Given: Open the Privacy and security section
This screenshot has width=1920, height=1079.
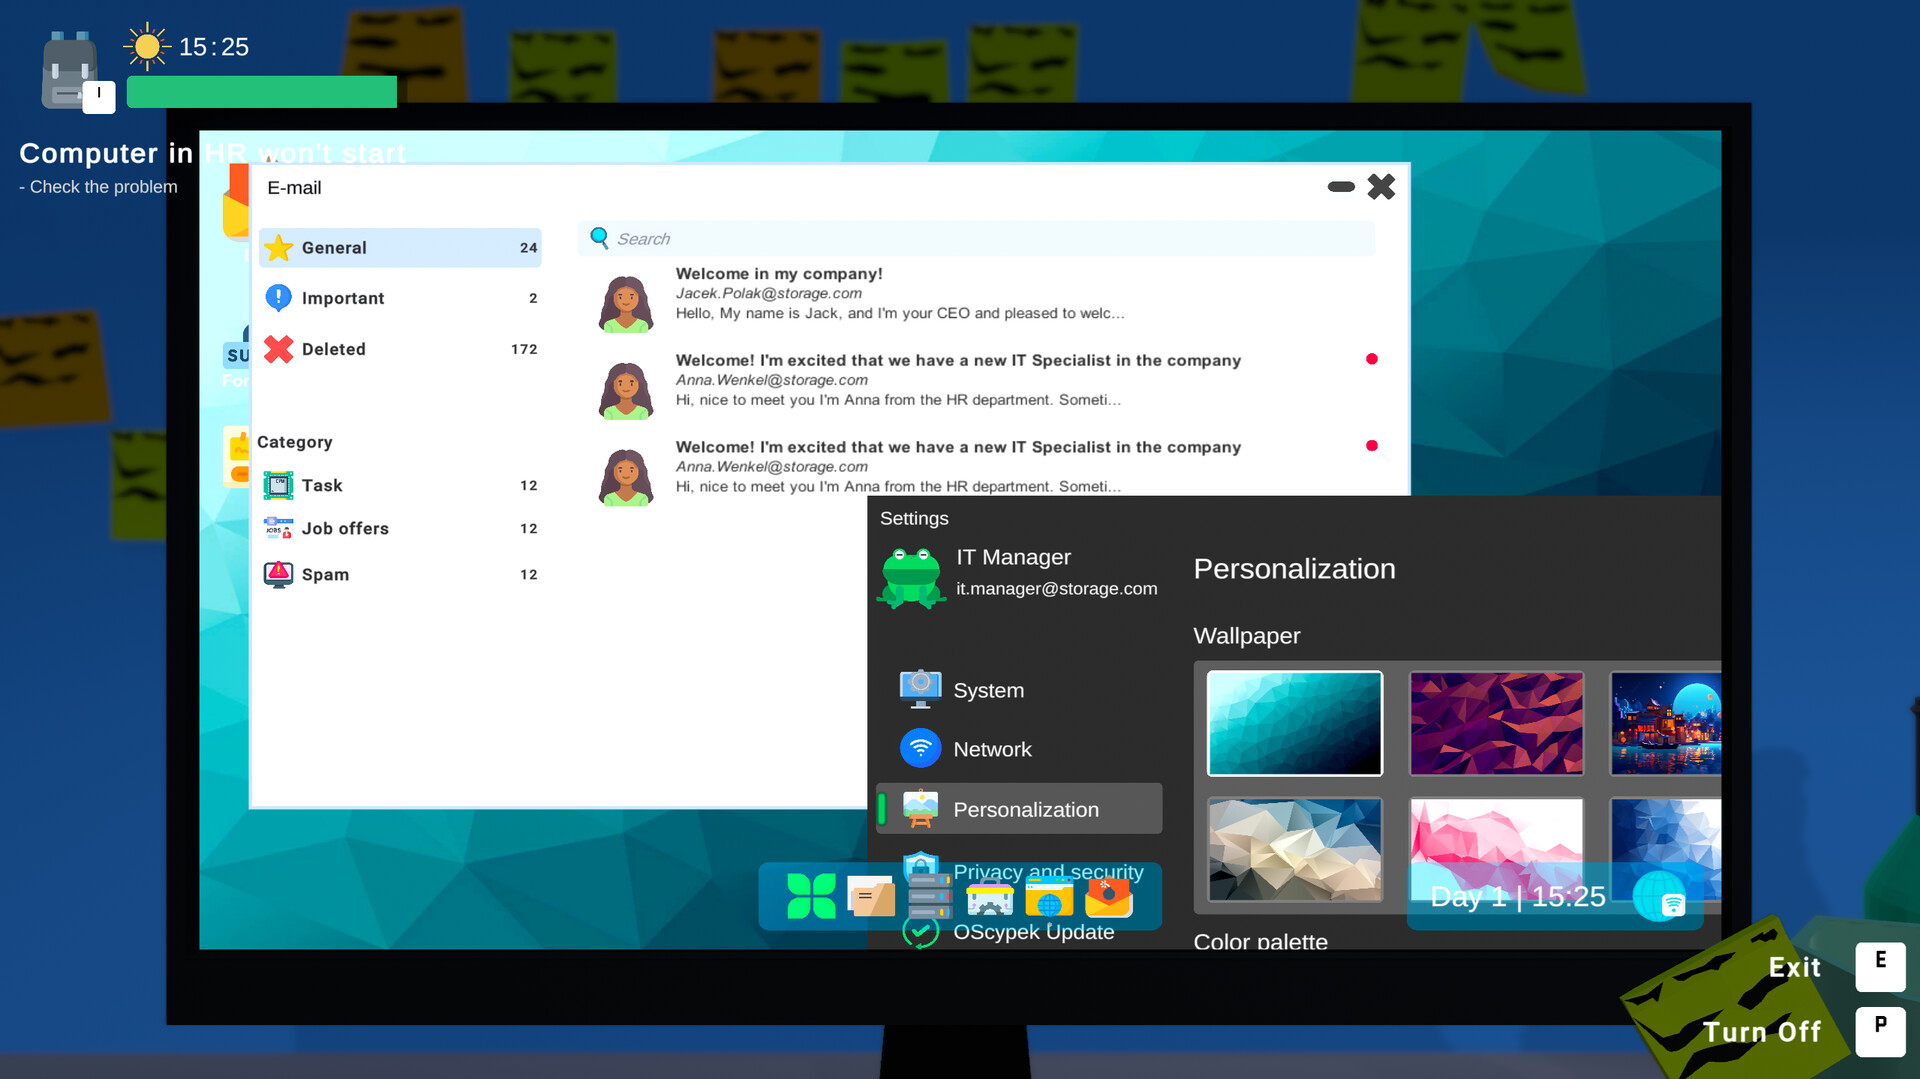Looking at the screenshot, I should (1019, 870).
